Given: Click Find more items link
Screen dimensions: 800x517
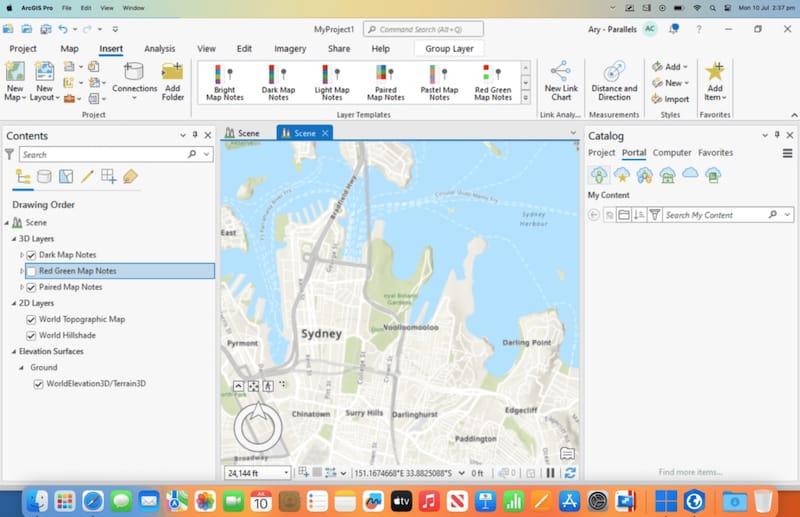Looking at the screenshot, I should tap(690, 472).
